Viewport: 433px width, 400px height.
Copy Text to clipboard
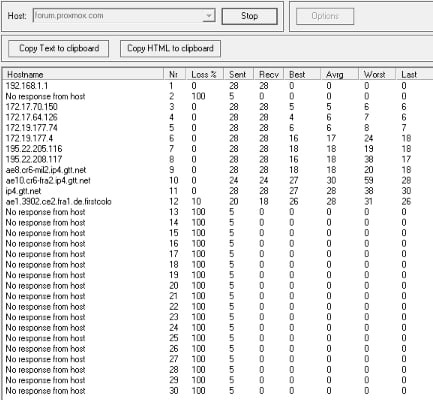[59, 49]
